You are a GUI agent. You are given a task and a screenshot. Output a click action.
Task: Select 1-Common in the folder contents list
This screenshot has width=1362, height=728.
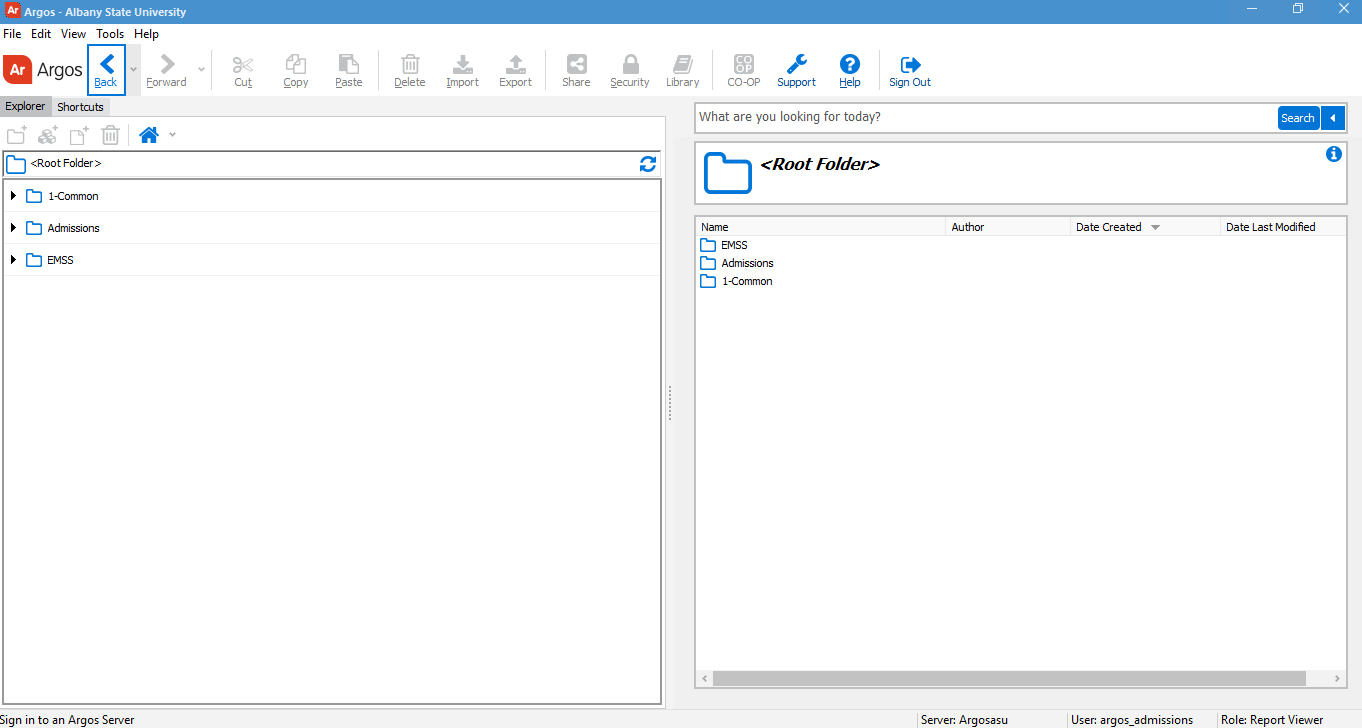[747, 281]
